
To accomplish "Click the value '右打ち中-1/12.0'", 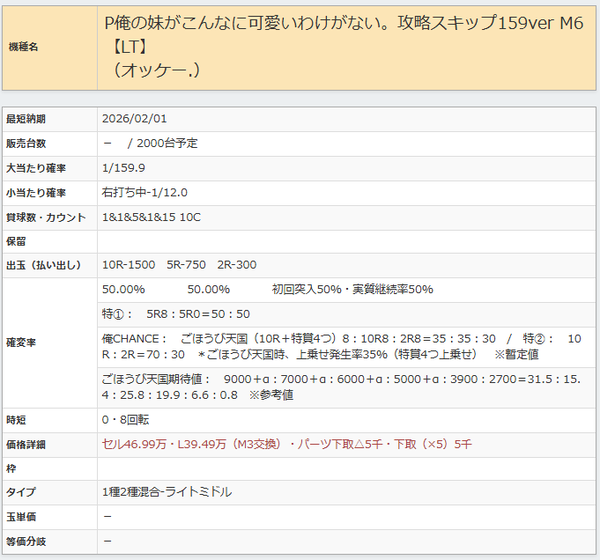I will pos(145,192).
